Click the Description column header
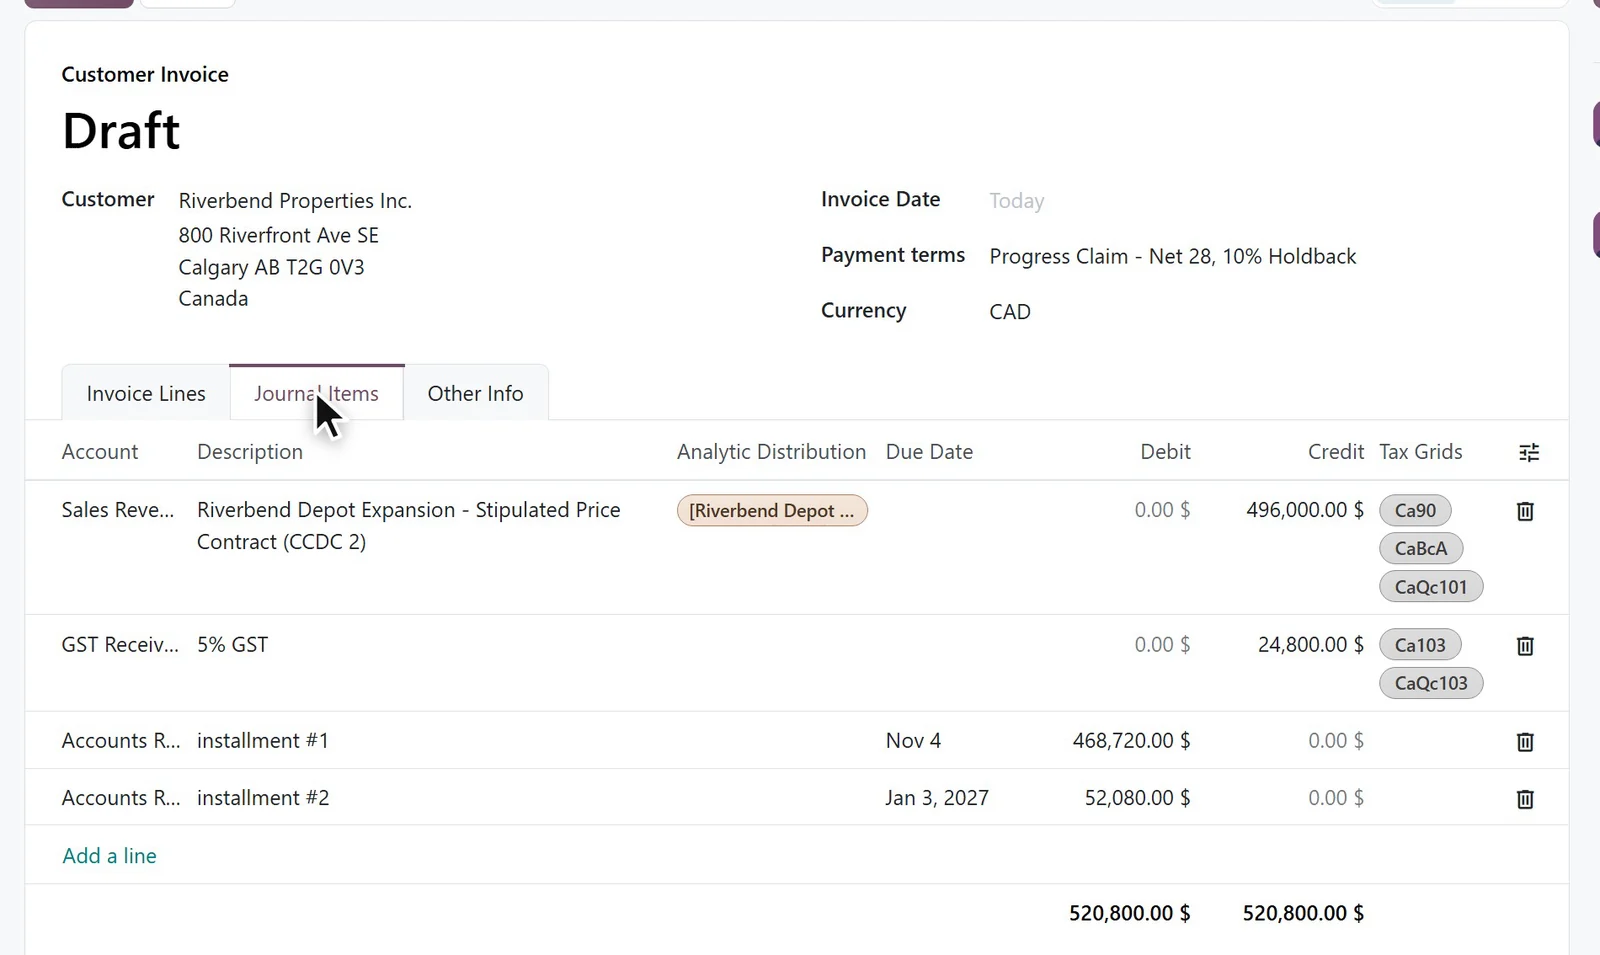Image resolution: width=1600 pixels, height=955 pixels. point(250,452)
